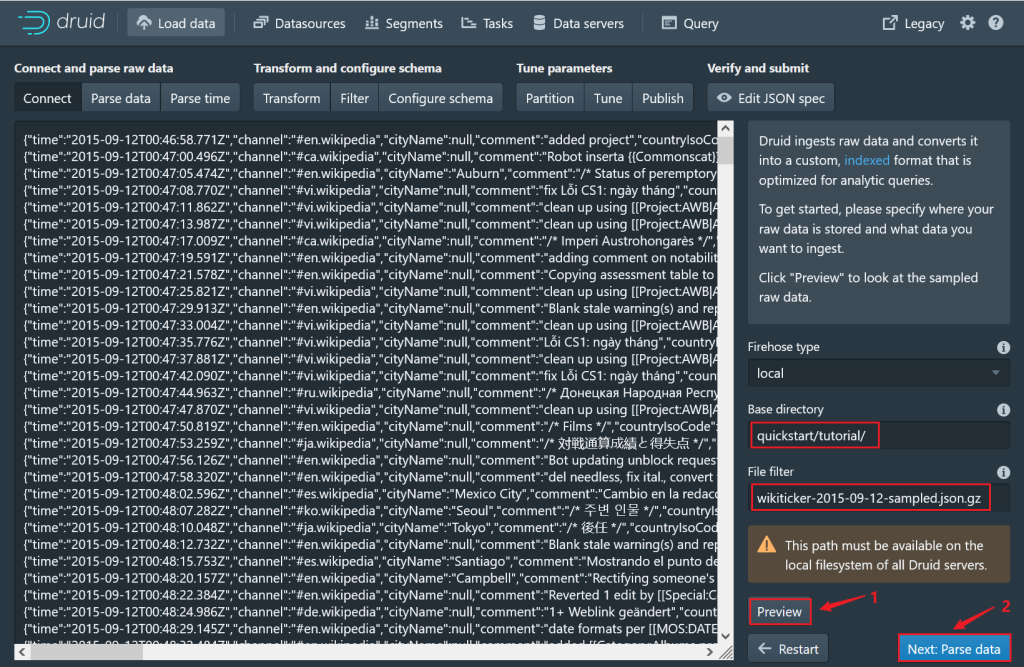Click the row with channel #ru.wikipedia
The width and height of the screenshot is (1024, 667).
point(370,393)
